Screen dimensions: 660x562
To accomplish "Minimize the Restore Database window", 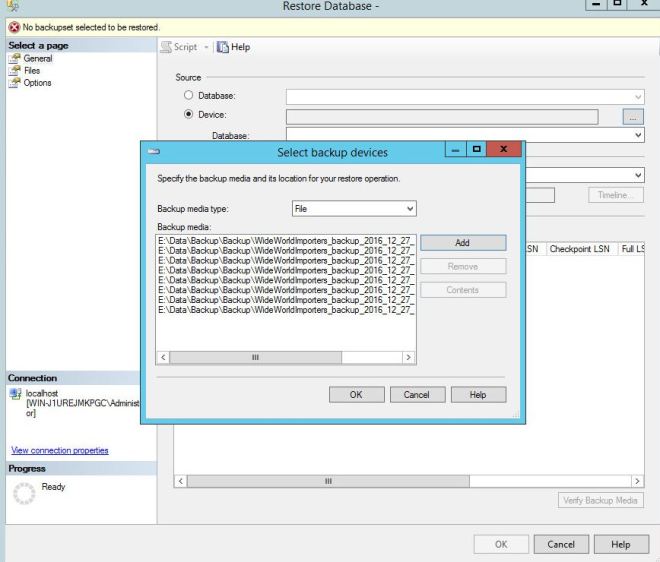I will tap(596, 4).
